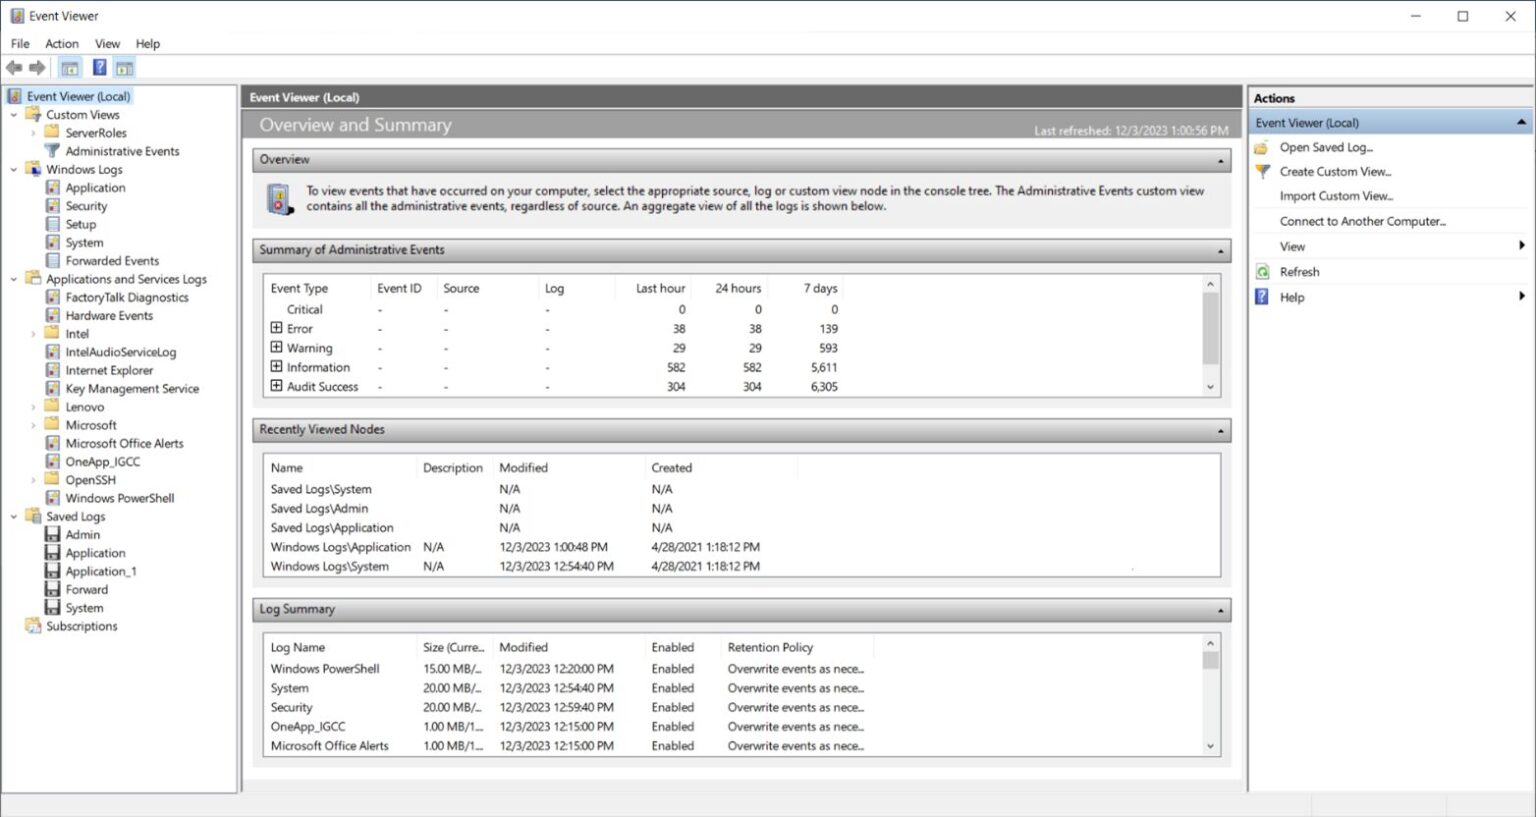
Task: Collapse the Recently Viewed Nodes section
Action: click(x=1219, y=429)
